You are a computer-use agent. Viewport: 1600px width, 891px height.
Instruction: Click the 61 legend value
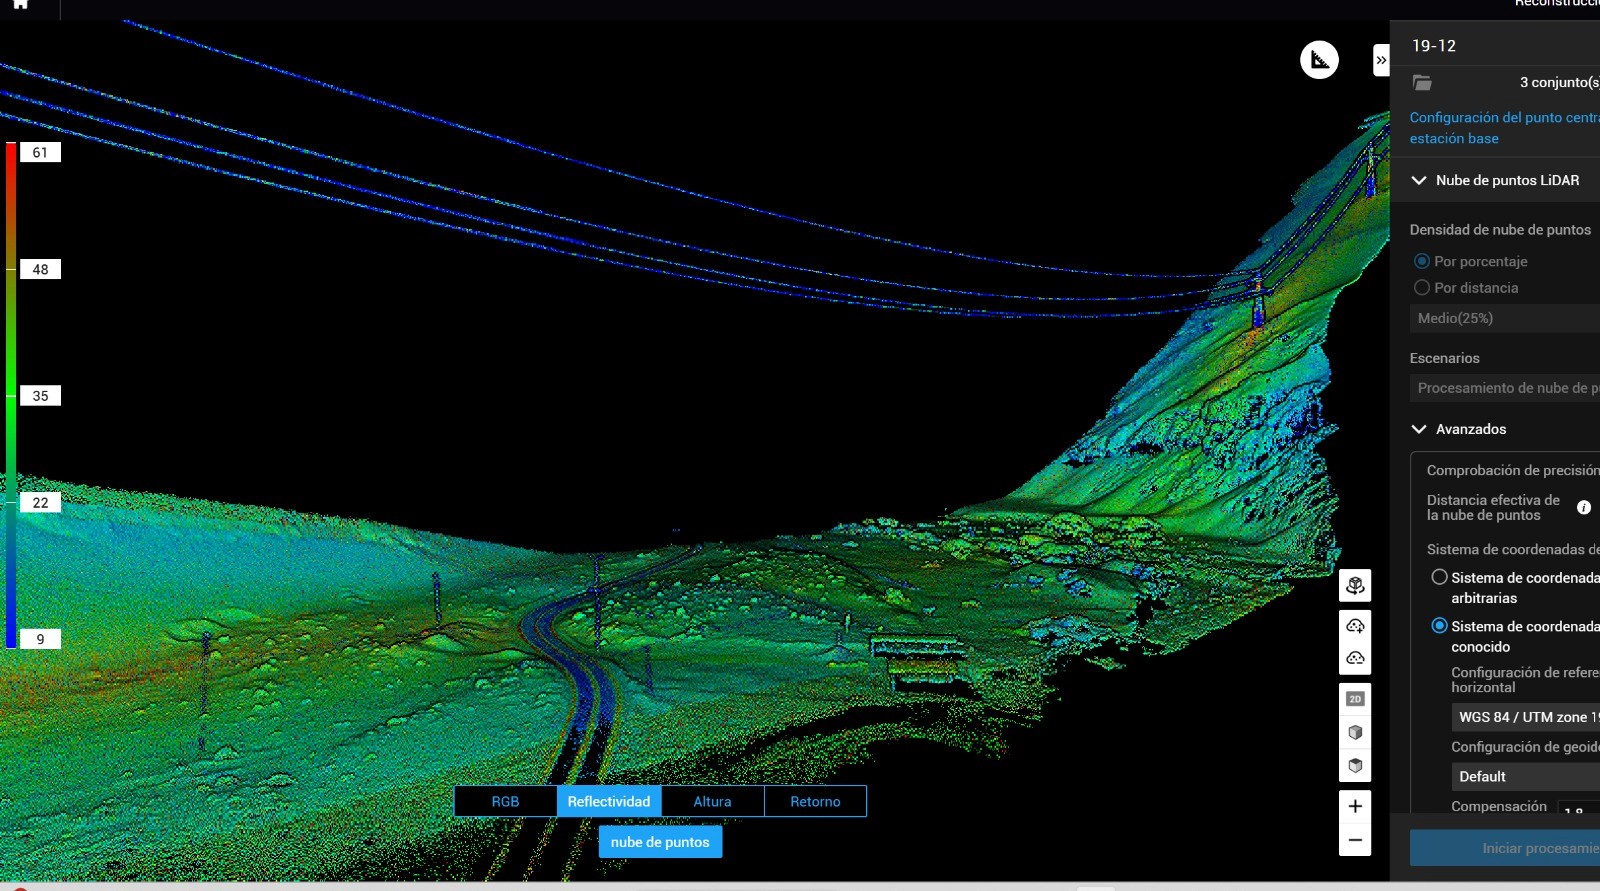coord(40,152)
